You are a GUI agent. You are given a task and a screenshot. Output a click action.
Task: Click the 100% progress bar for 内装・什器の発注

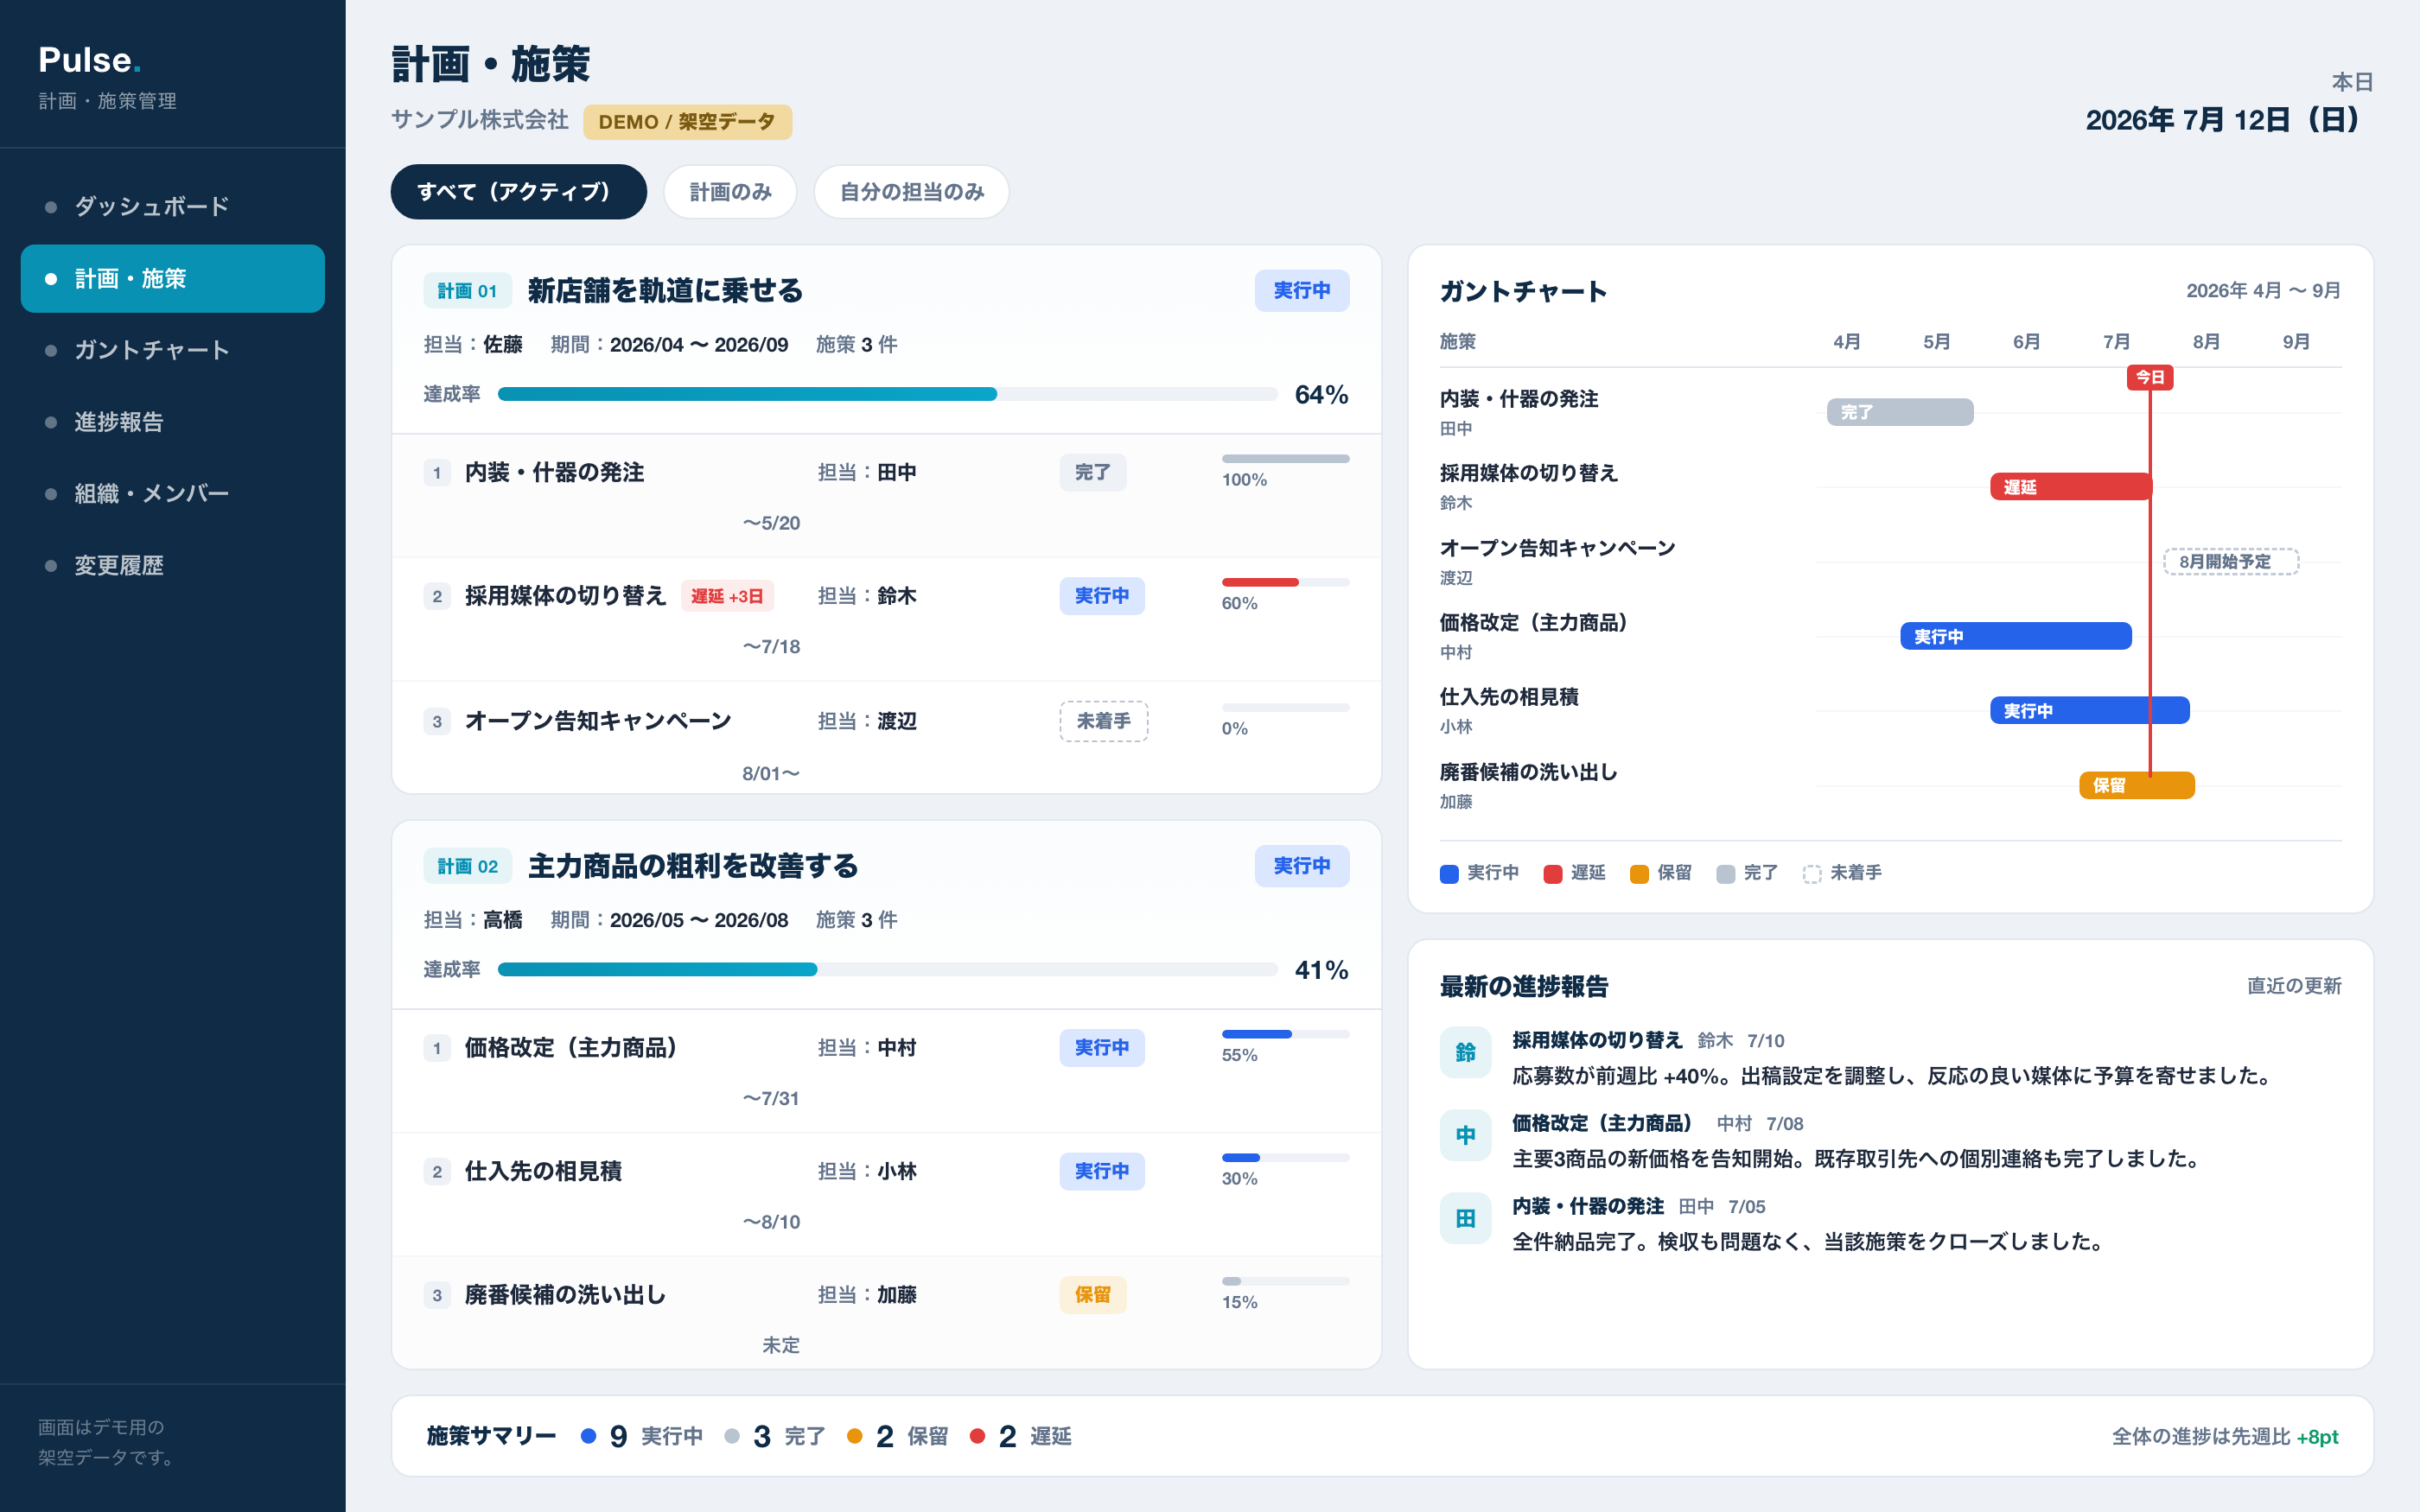coord(1285,459)
